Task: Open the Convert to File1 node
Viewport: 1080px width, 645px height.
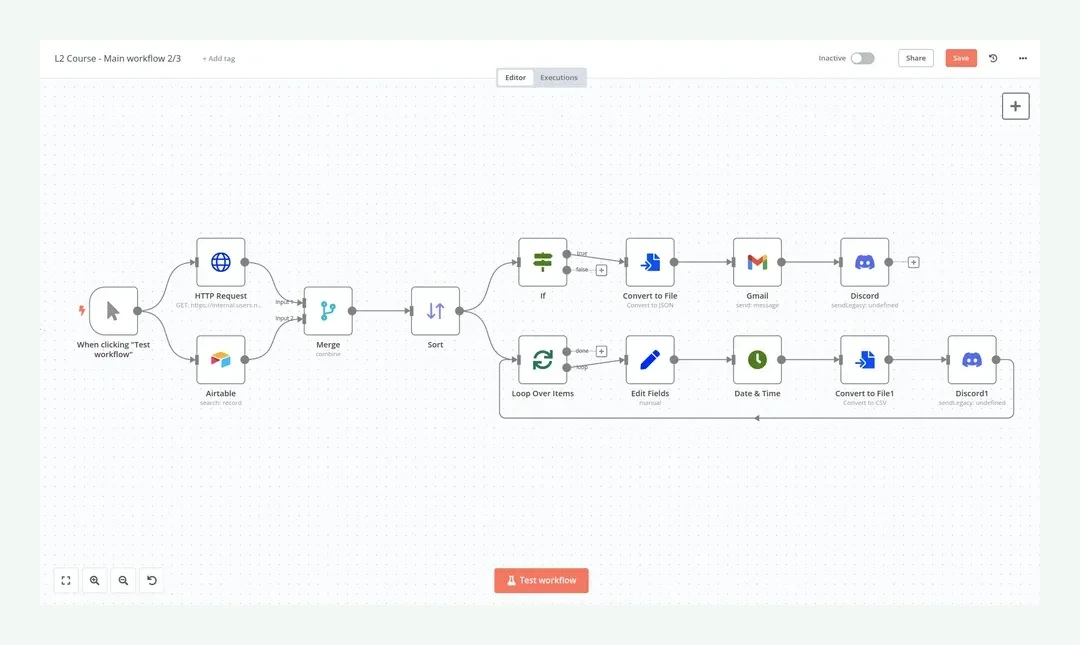Action: tap(864, 359)
